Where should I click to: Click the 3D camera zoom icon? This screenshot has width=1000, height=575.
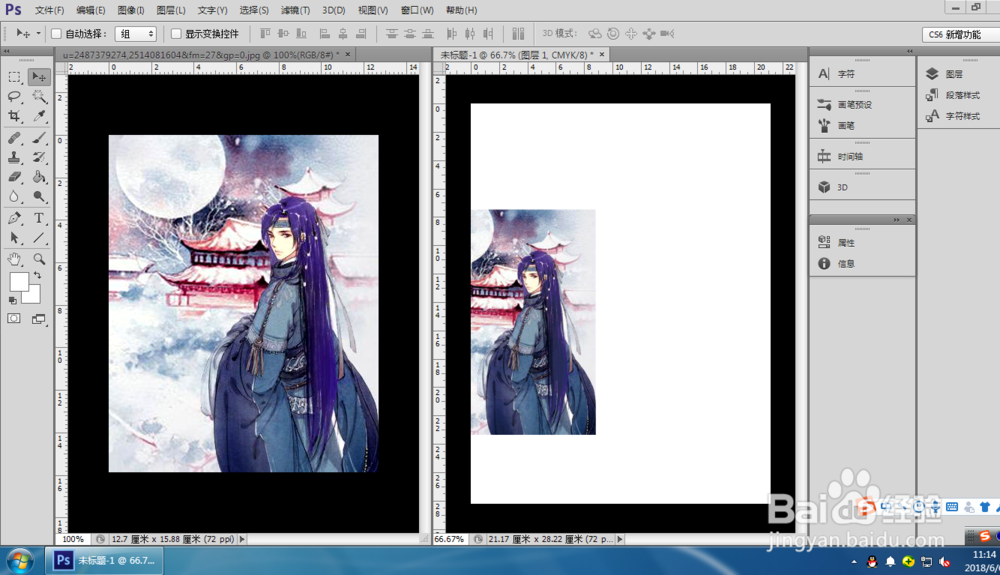click(667, 34)
